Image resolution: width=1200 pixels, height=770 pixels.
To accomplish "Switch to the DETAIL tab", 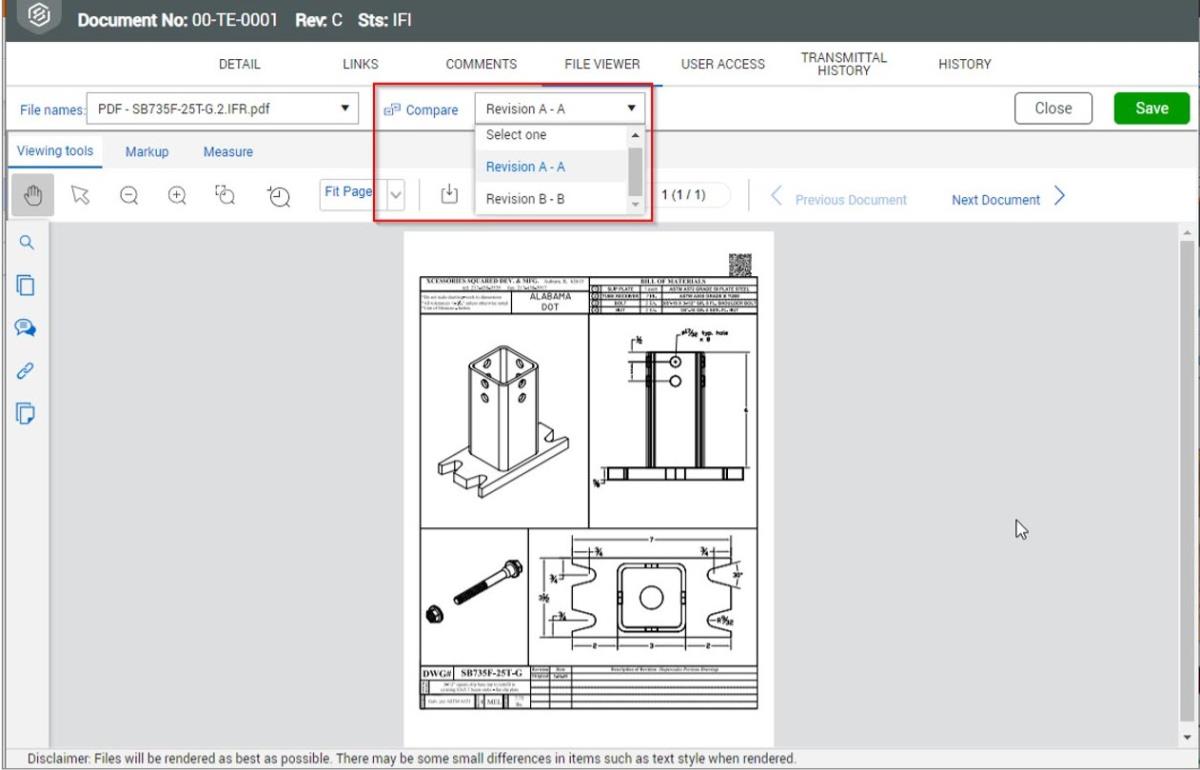I will click(239, 64).
